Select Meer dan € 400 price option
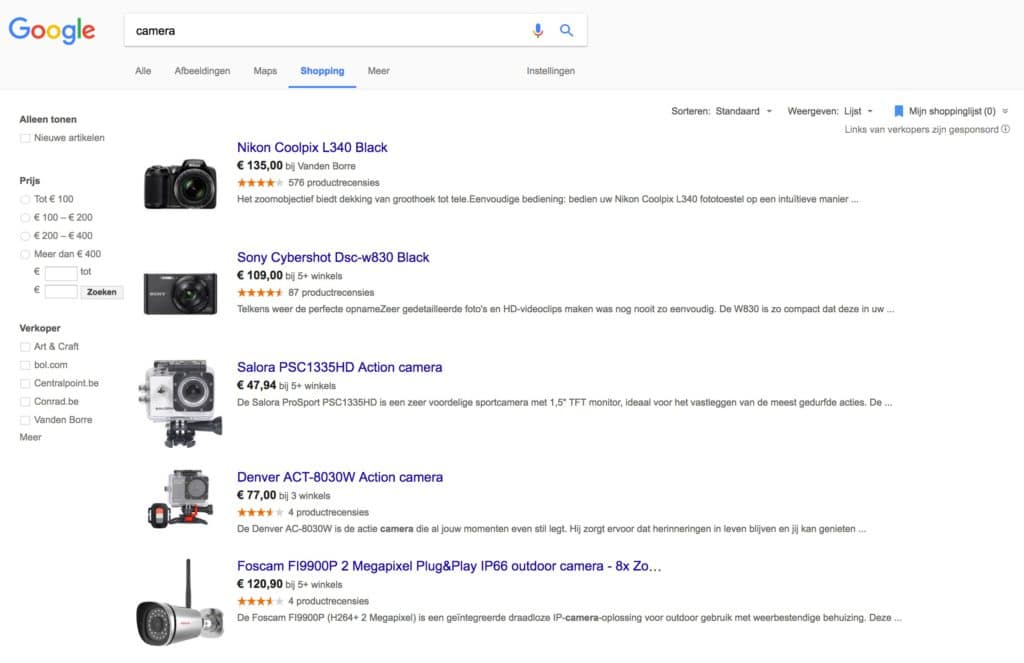The width and height of the screenshot is (1024, 663). [25, 254]
